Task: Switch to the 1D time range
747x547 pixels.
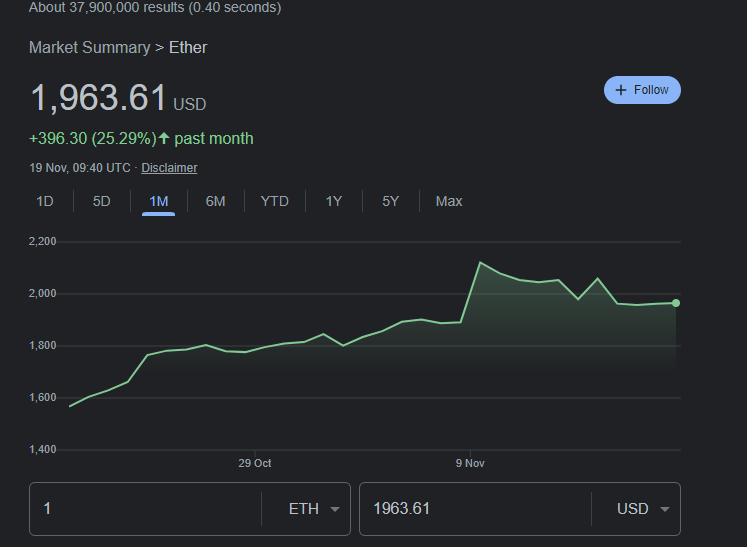Action: (45, 201)
